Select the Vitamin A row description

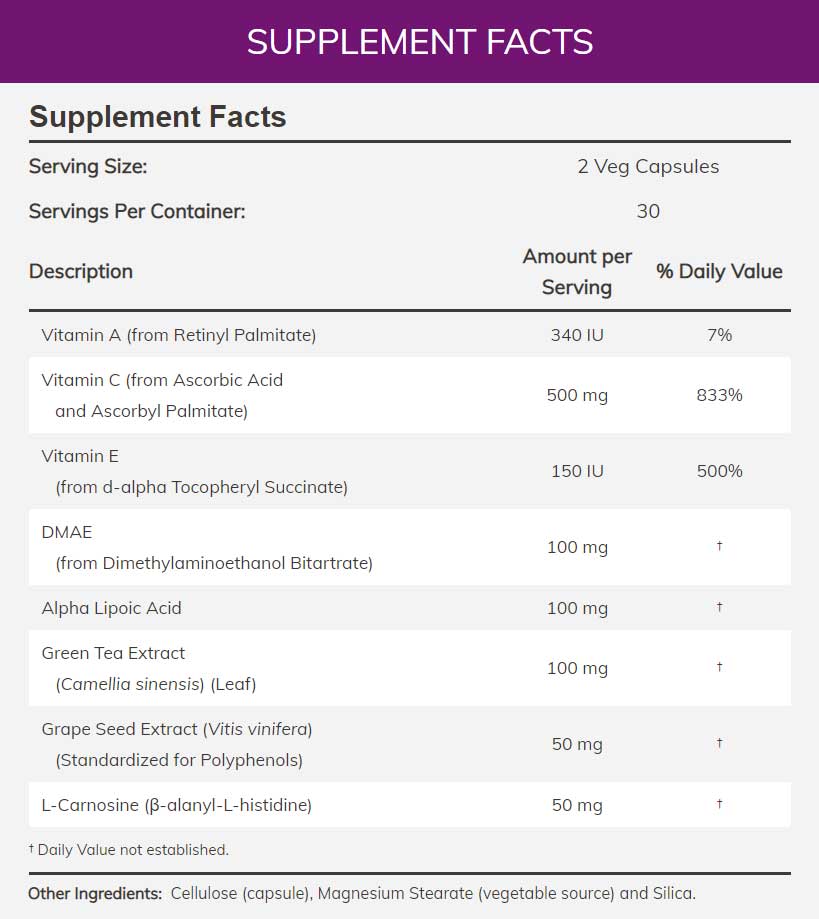[x=179, y=335]
